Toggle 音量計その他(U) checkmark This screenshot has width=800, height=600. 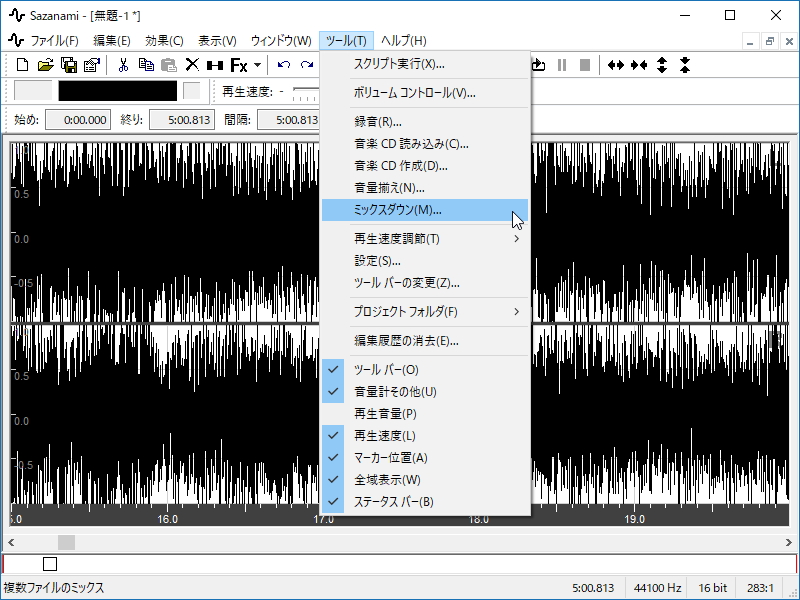click(x=425, y=391)
